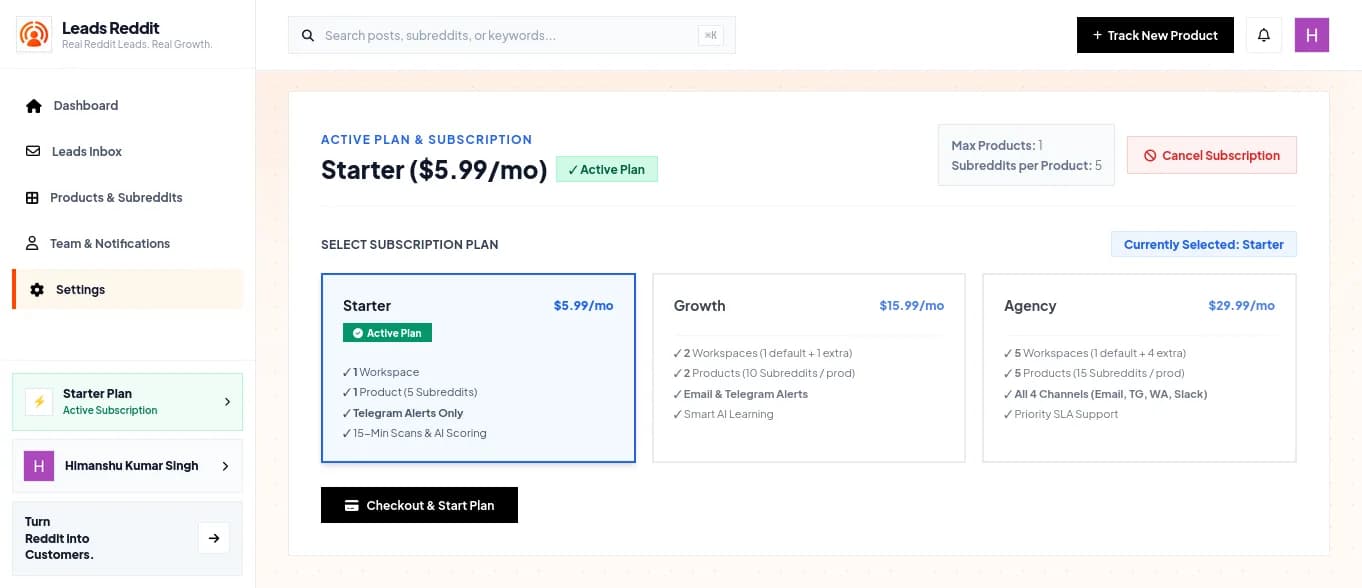Click the search magnifier icon

[308, 35]
